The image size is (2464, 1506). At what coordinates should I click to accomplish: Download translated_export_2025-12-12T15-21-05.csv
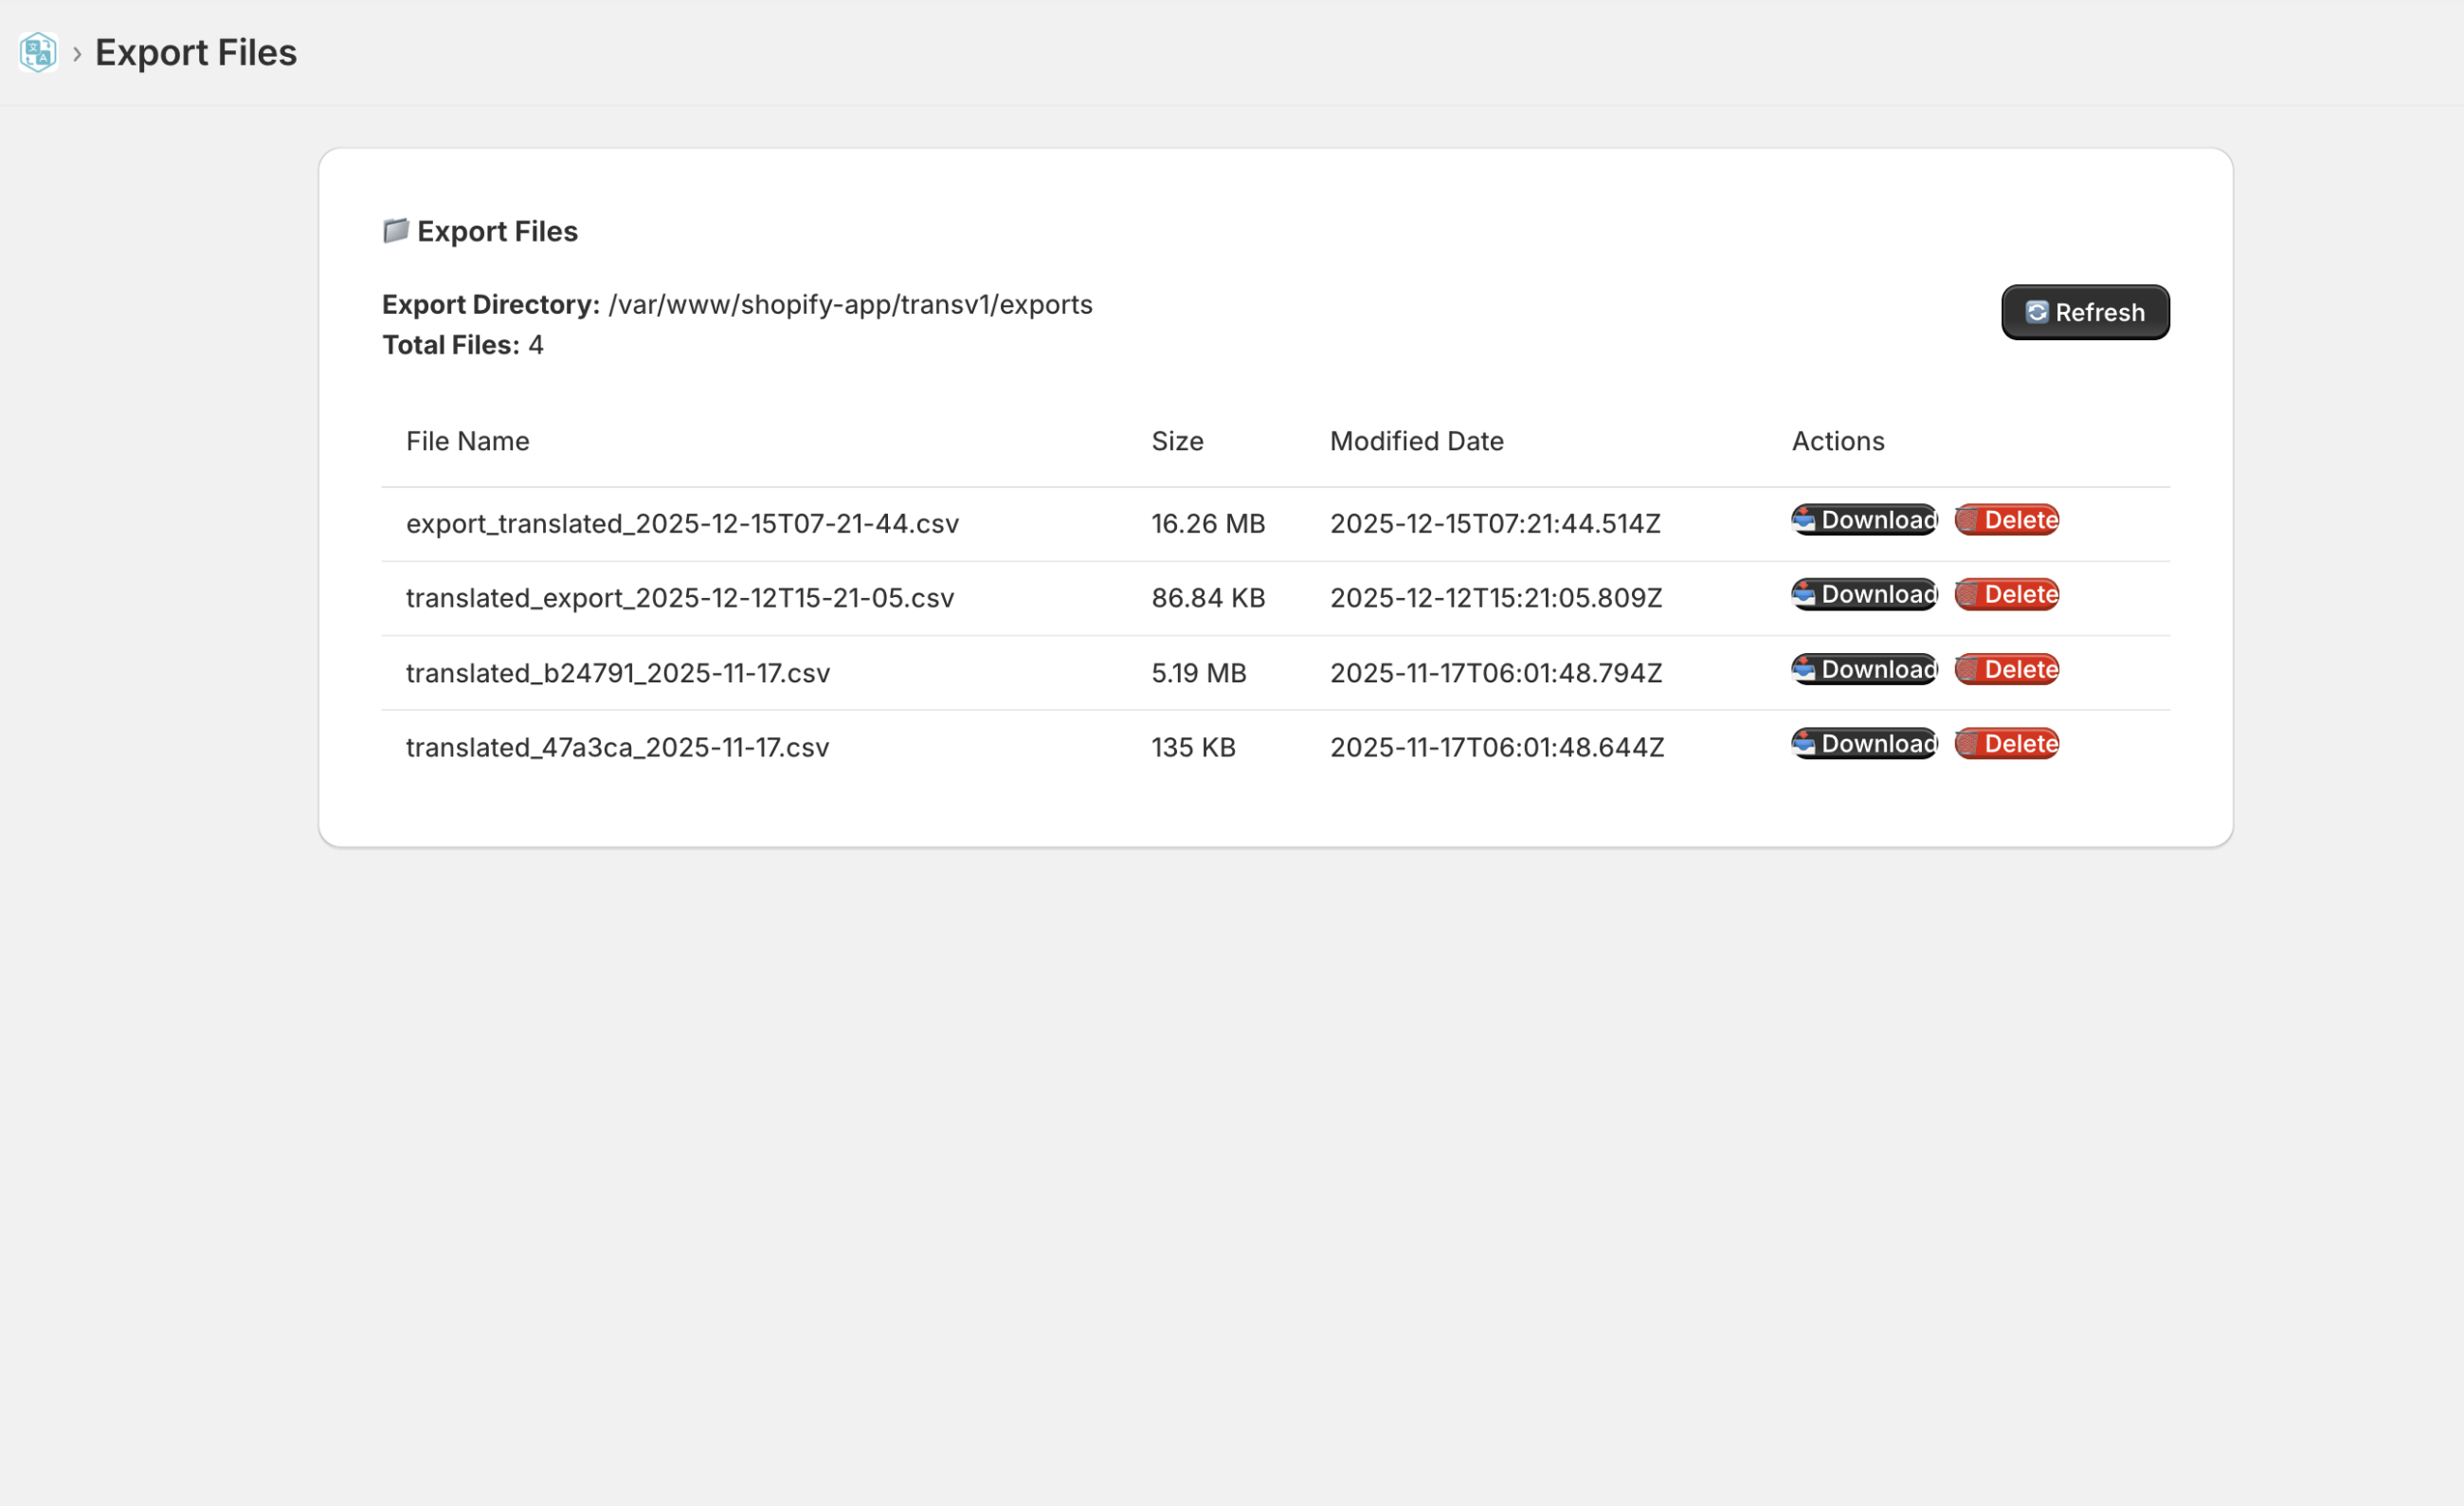click(x=1864, y=594)
